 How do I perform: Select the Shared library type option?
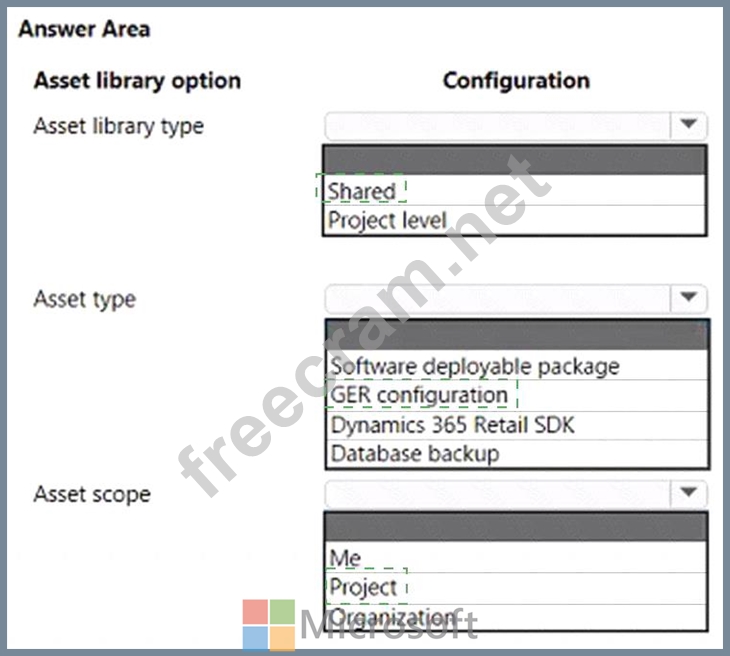point(362,190)
